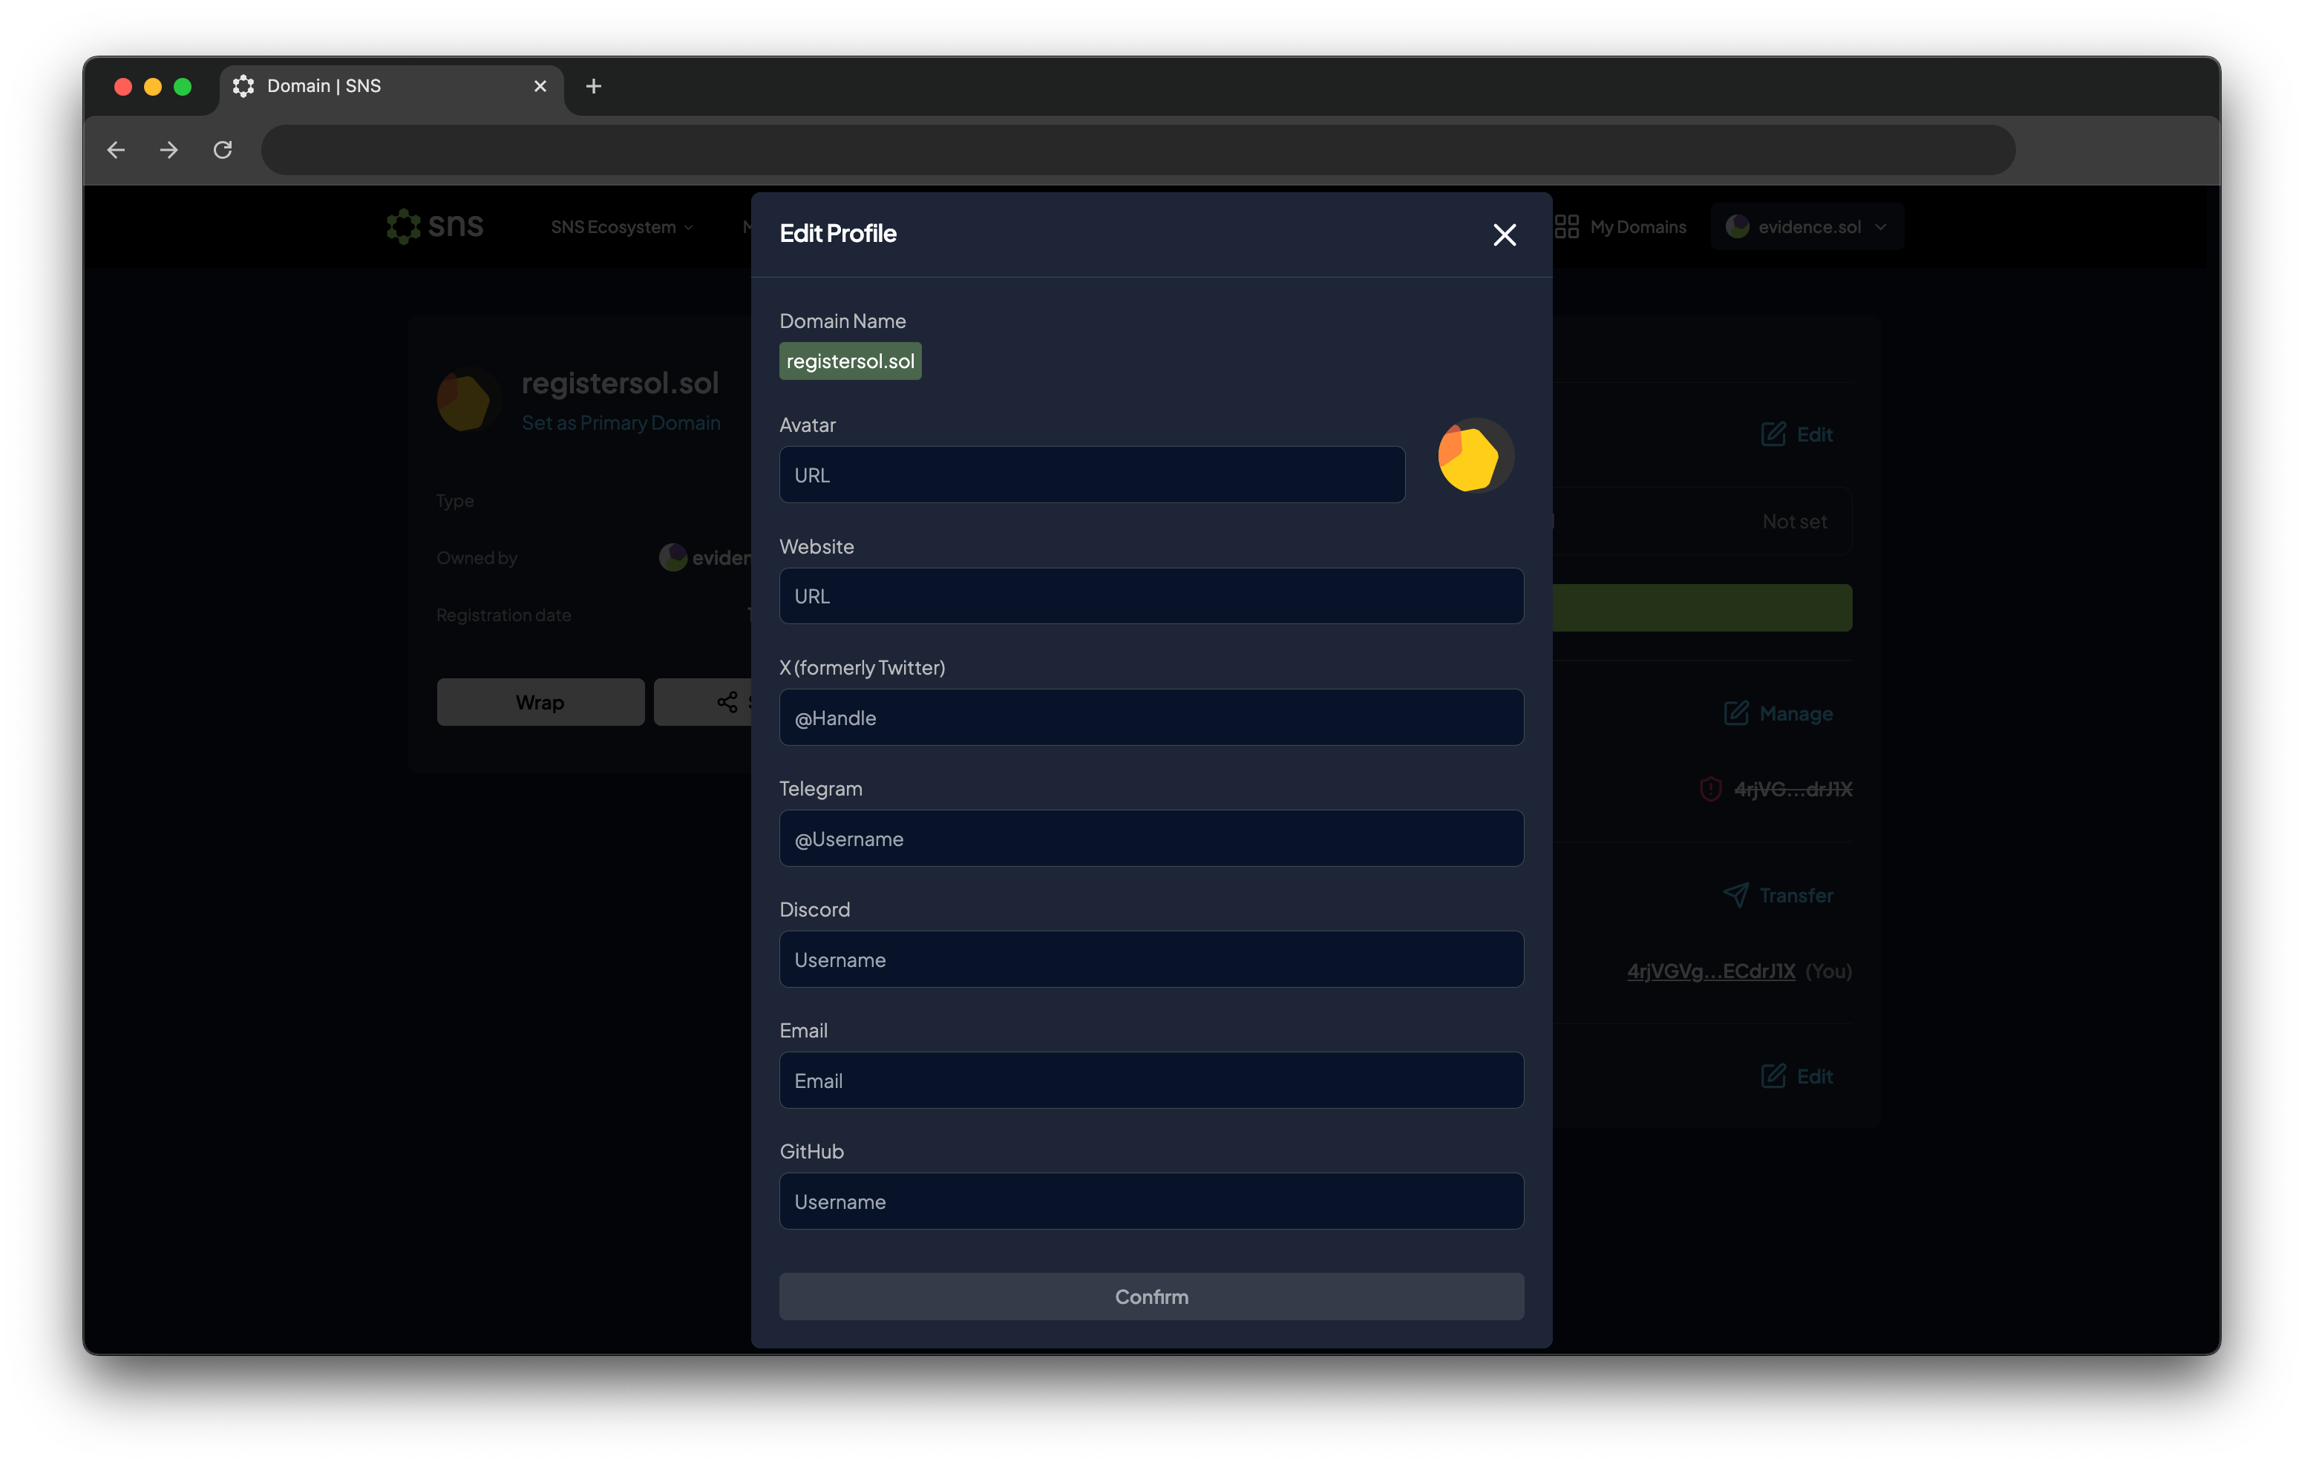Close the Edit Profile dialog
Screen dimensions: 2304x1465
[1504, 235]
